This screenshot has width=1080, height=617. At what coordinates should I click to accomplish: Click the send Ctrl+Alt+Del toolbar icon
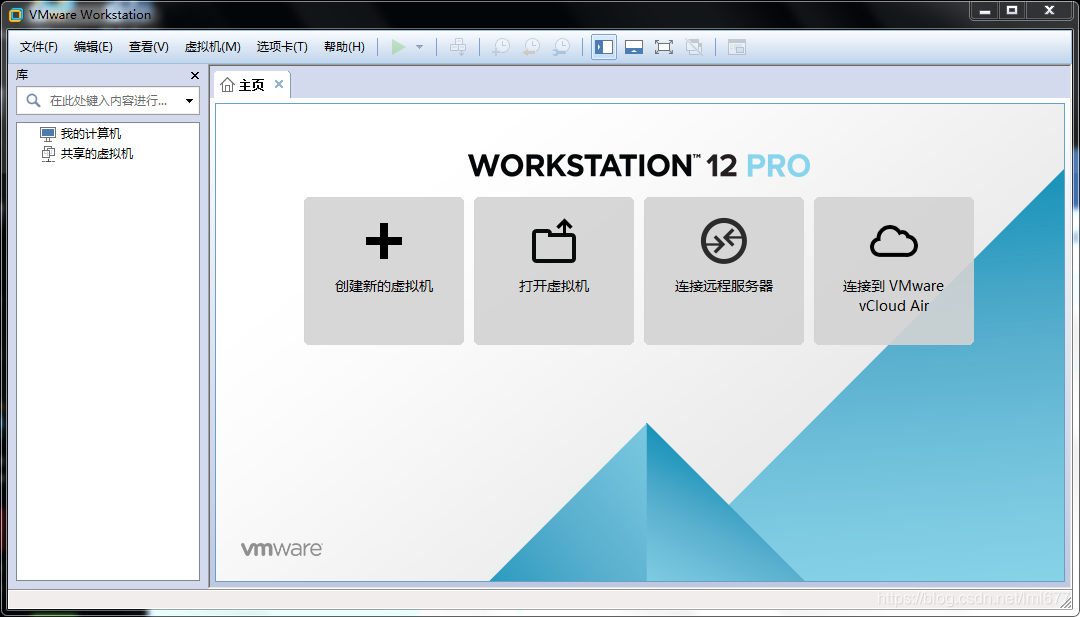(458, 47)
